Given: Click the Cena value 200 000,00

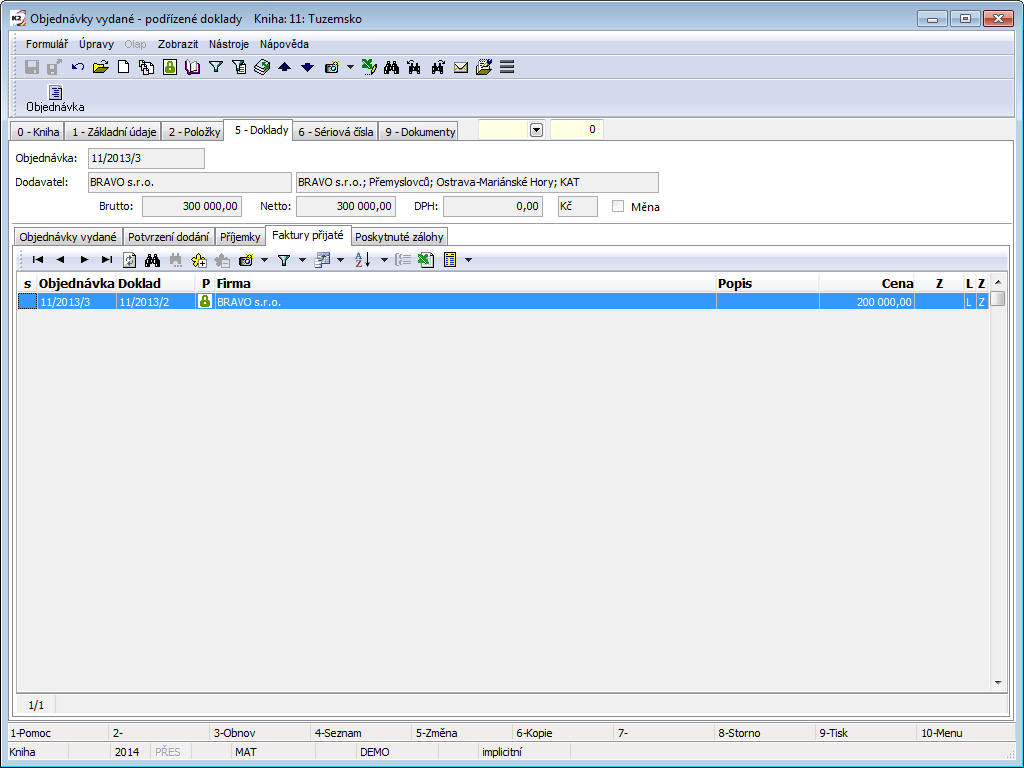Looking at the screenshot, I should point(884,302).
